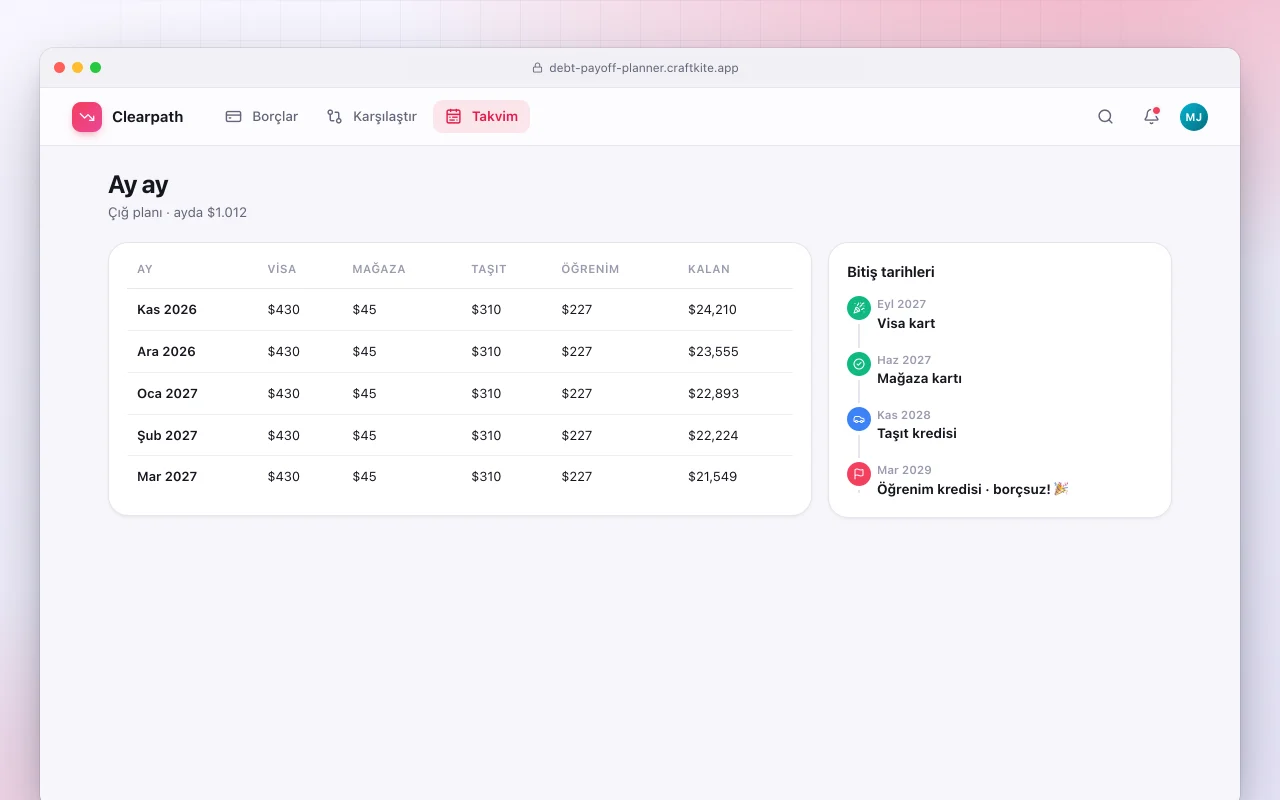This screenshot has height=800, width=1280.
Task: Select the Takvim tab
Action: point(481,117)
